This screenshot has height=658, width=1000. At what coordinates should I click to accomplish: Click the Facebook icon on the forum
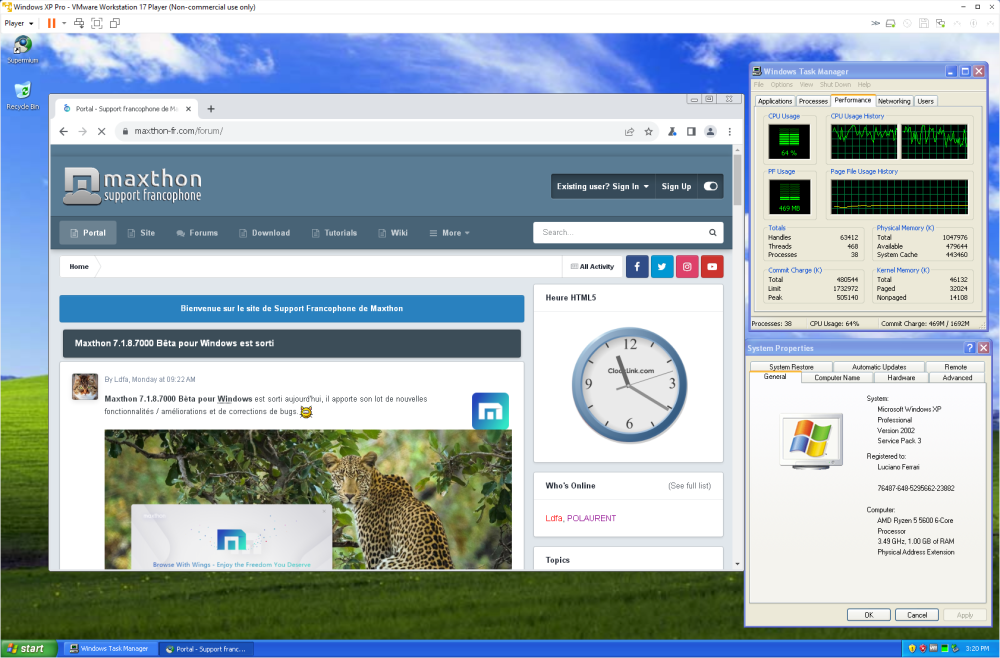click(x=637, y=267)
